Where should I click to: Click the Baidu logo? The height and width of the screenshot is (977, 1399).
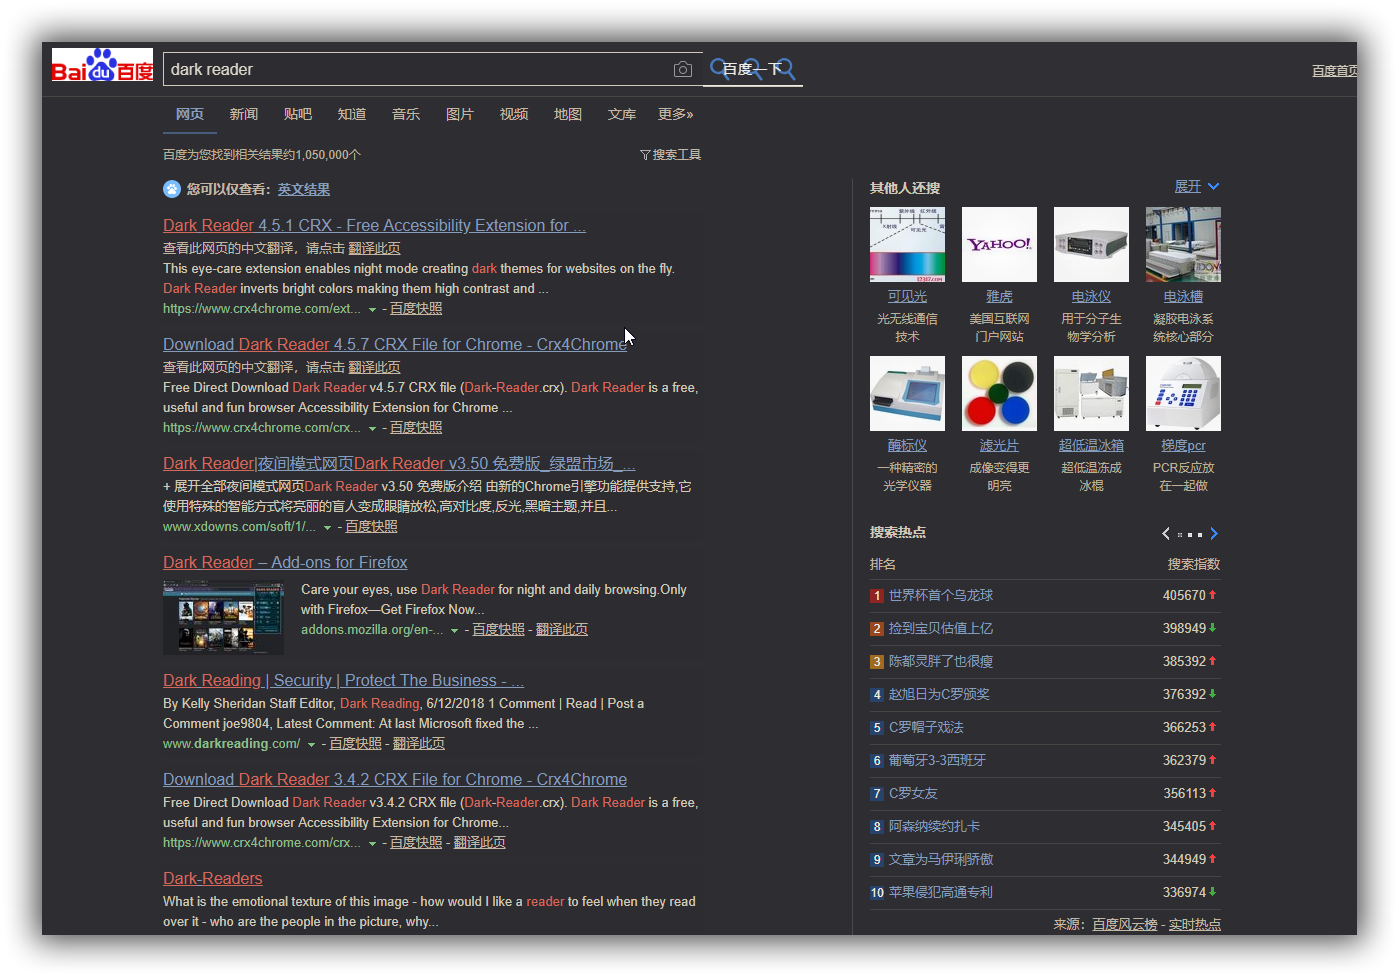(x=103, y=65)
